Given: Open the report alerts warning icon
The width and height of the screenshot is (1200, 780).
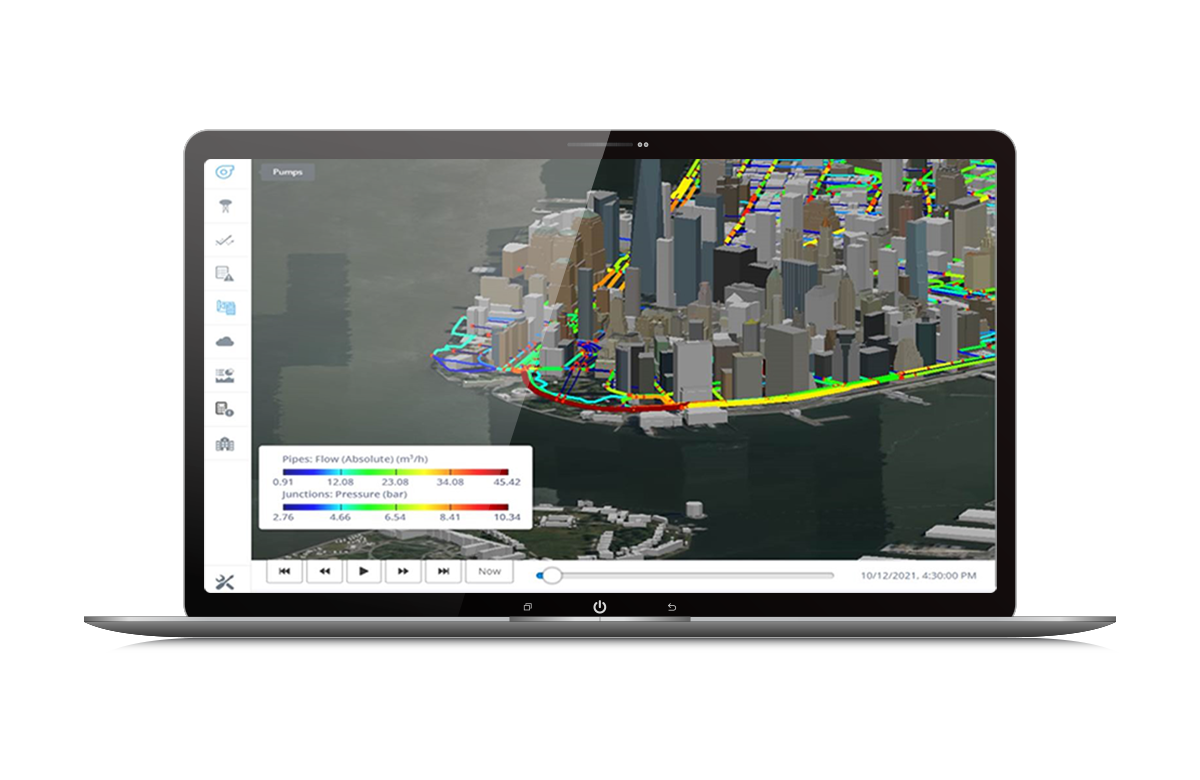Looking at the screenshot, I should [226, 274].
